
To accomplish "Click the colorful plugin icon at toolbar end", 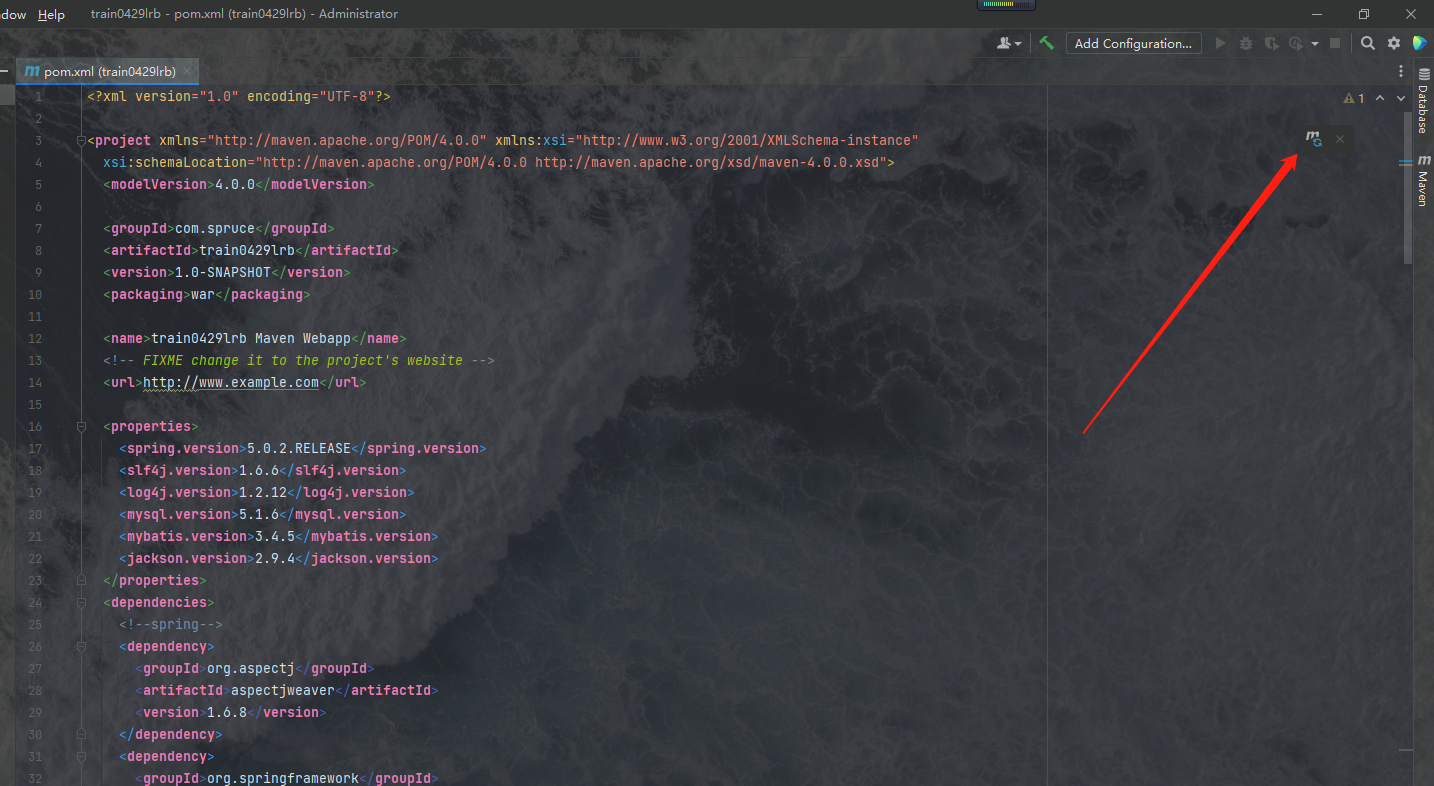I will coord(1419,43).
